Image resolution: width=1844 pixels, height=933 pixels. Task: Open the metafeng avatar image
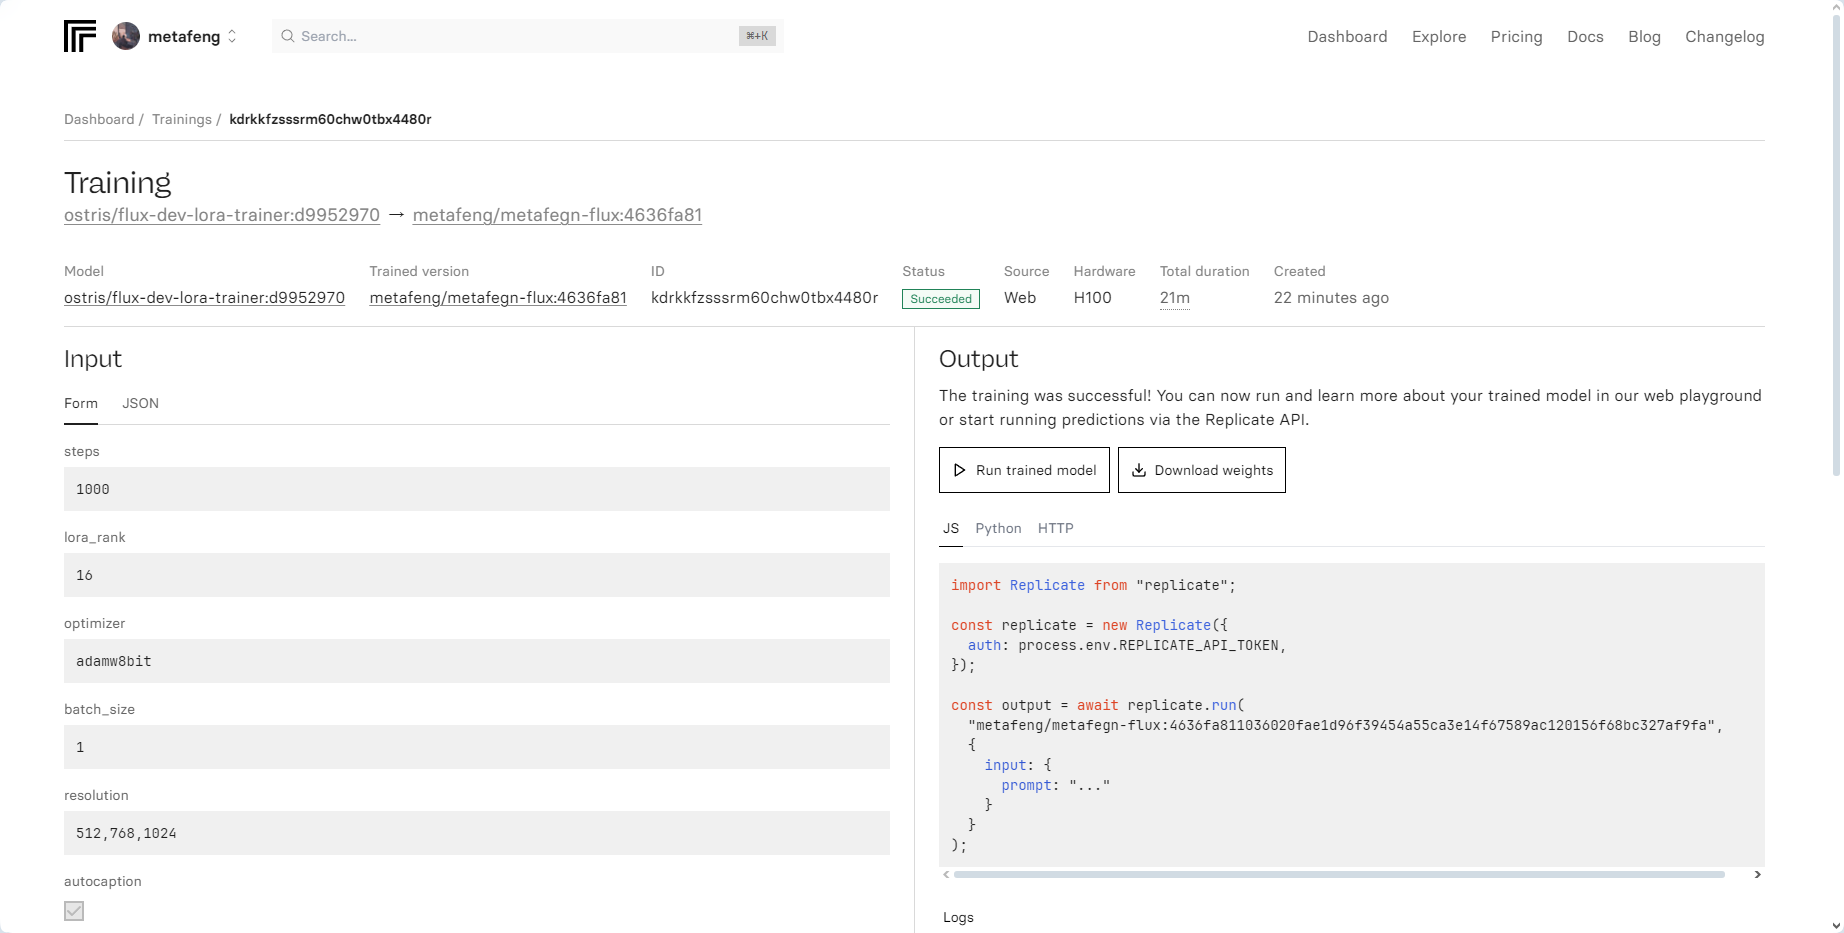coord(126,36)
